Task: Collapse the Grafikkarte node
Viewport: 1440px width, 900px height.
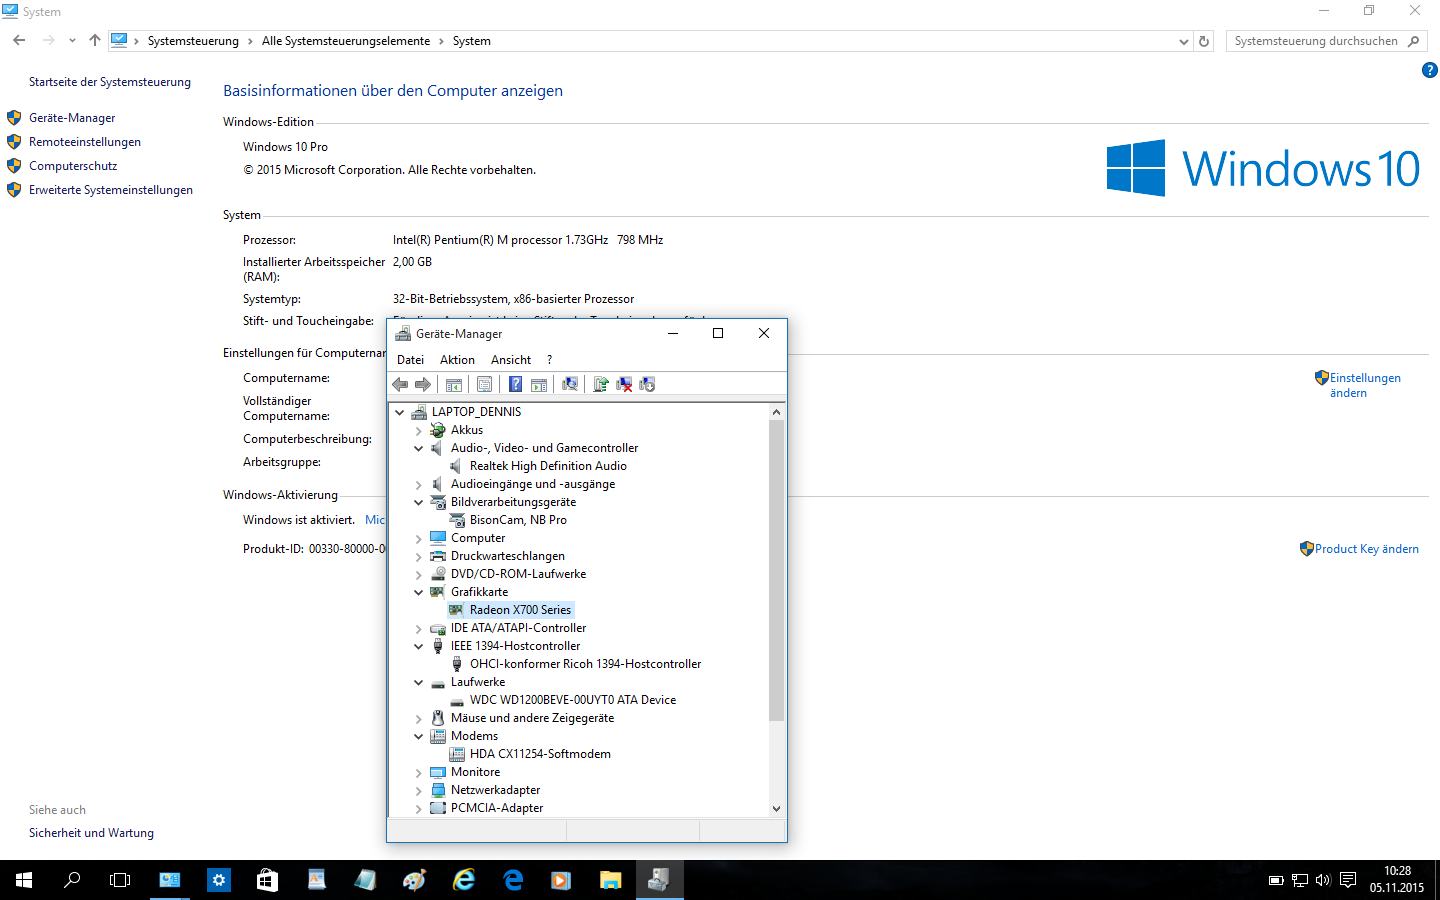Action: pyautogui.click(x=418, y=592)
